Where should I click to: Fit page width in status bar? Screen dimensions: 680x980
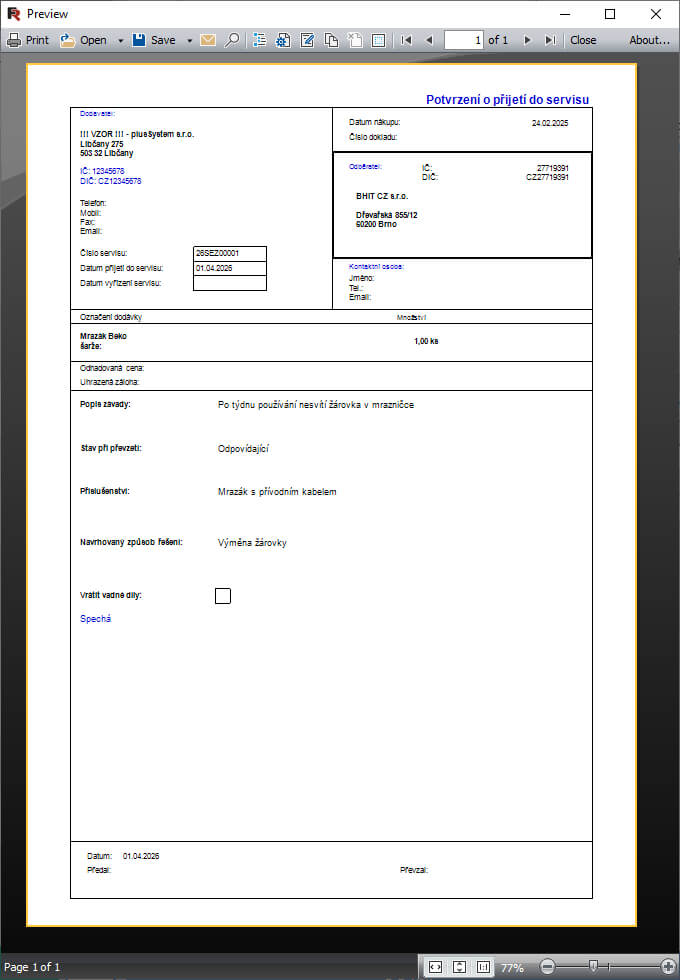coord(435,967)
